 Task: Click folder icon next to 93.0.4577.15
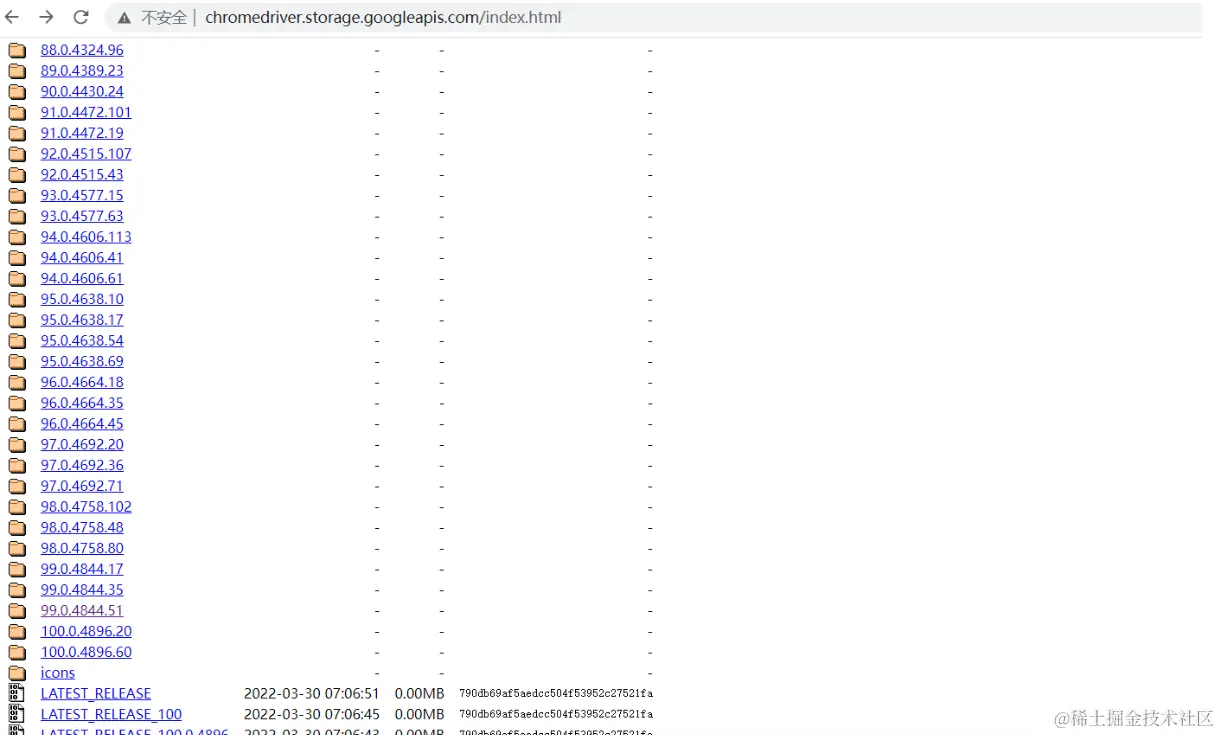click(17, 195)
